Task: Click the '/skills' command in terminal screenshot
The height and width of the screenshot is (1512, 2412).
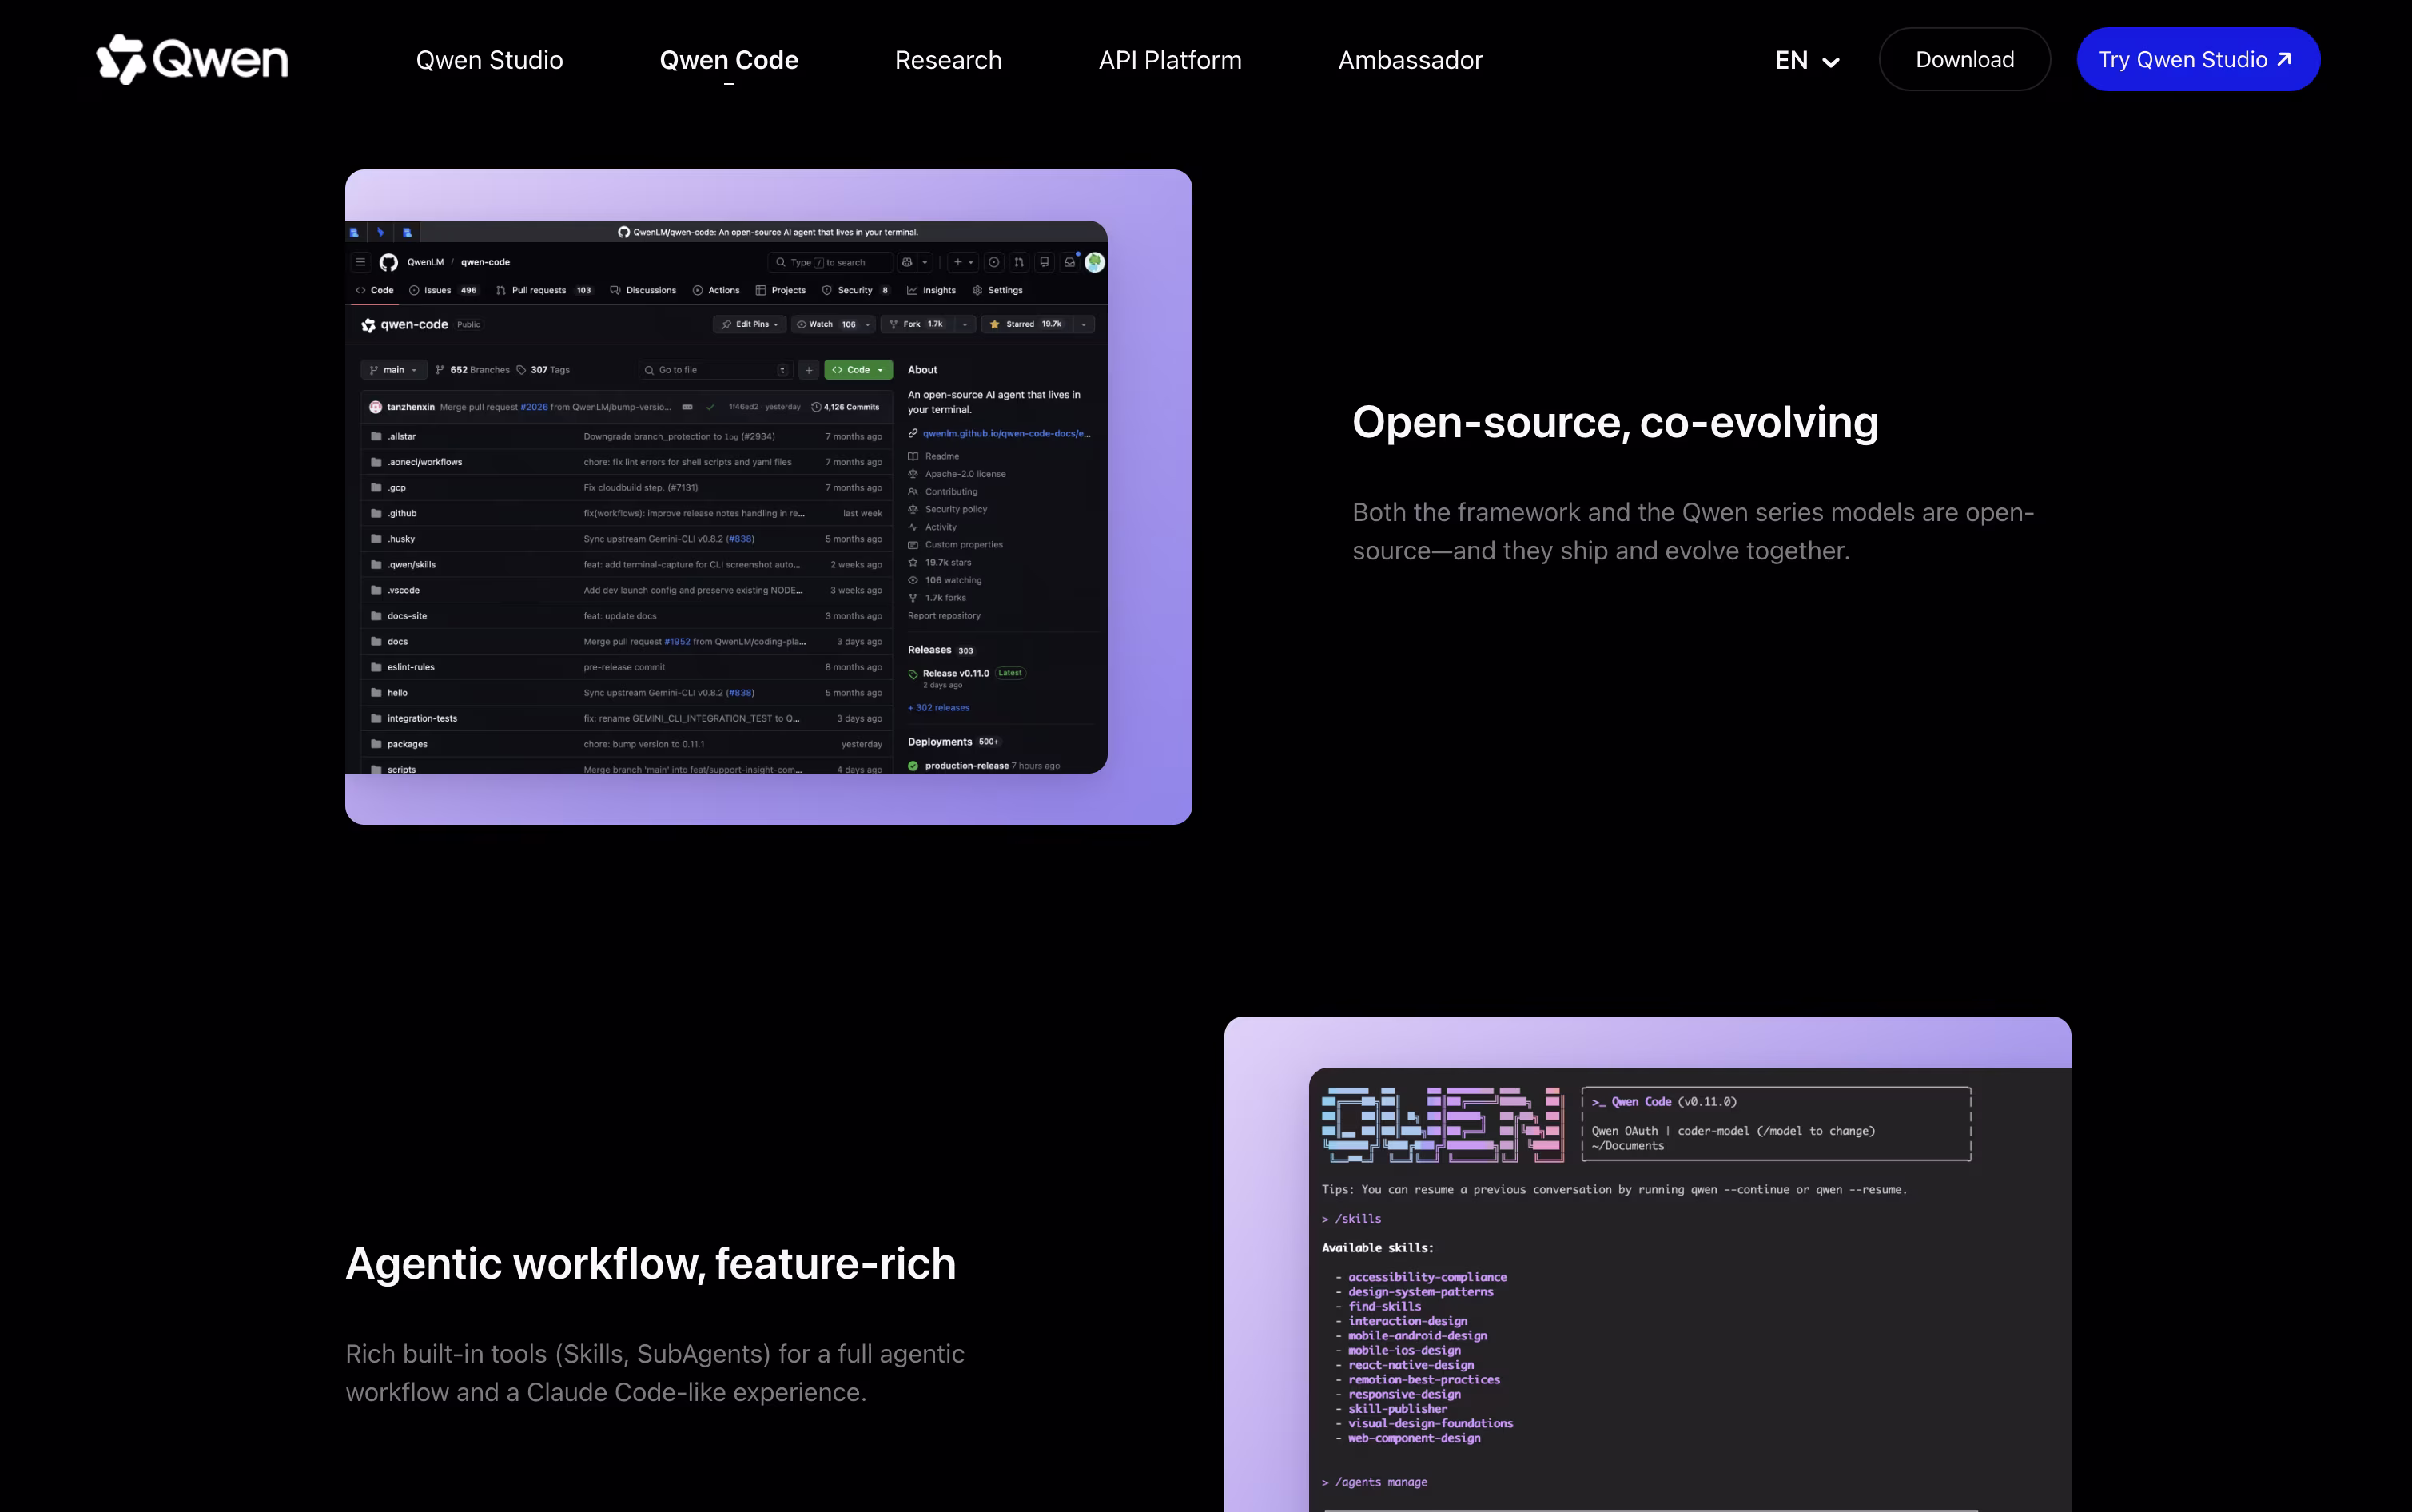Action: pyautogui.click(x=1358, y=1218)
